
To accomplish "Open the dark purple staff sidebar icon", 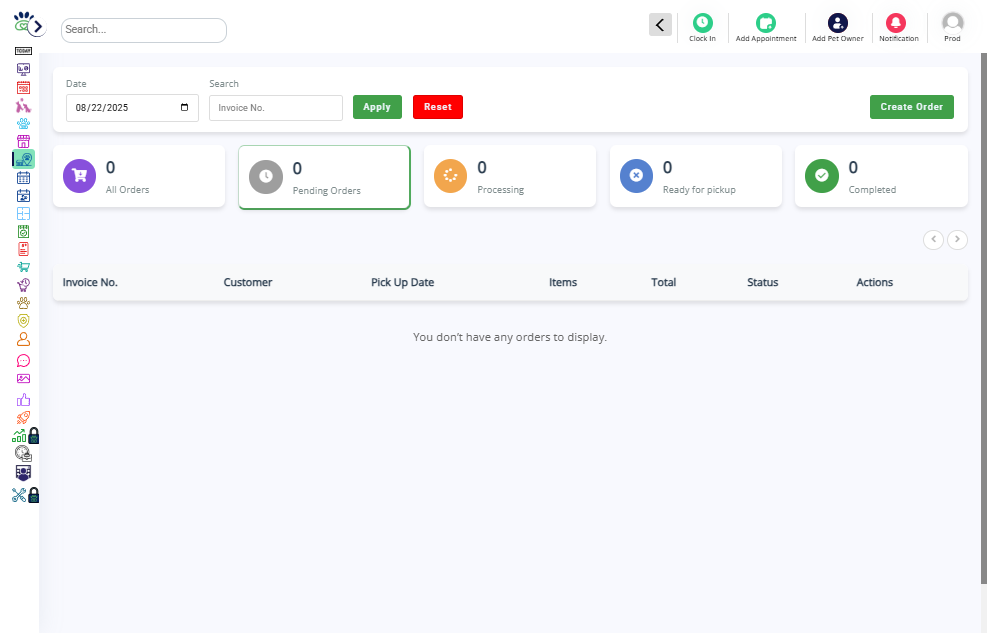I will (23, 473).
